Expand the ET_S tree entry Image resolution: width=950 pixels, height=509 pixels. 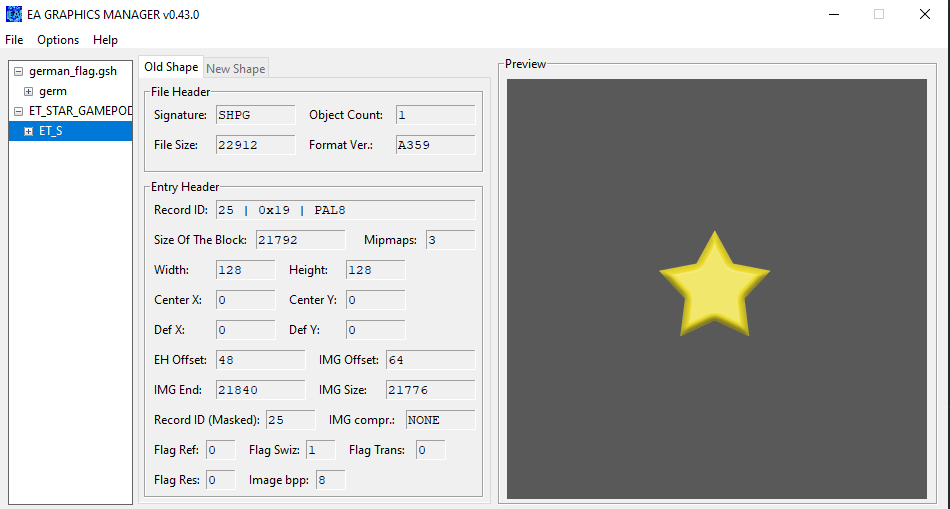tap(28, 131)
